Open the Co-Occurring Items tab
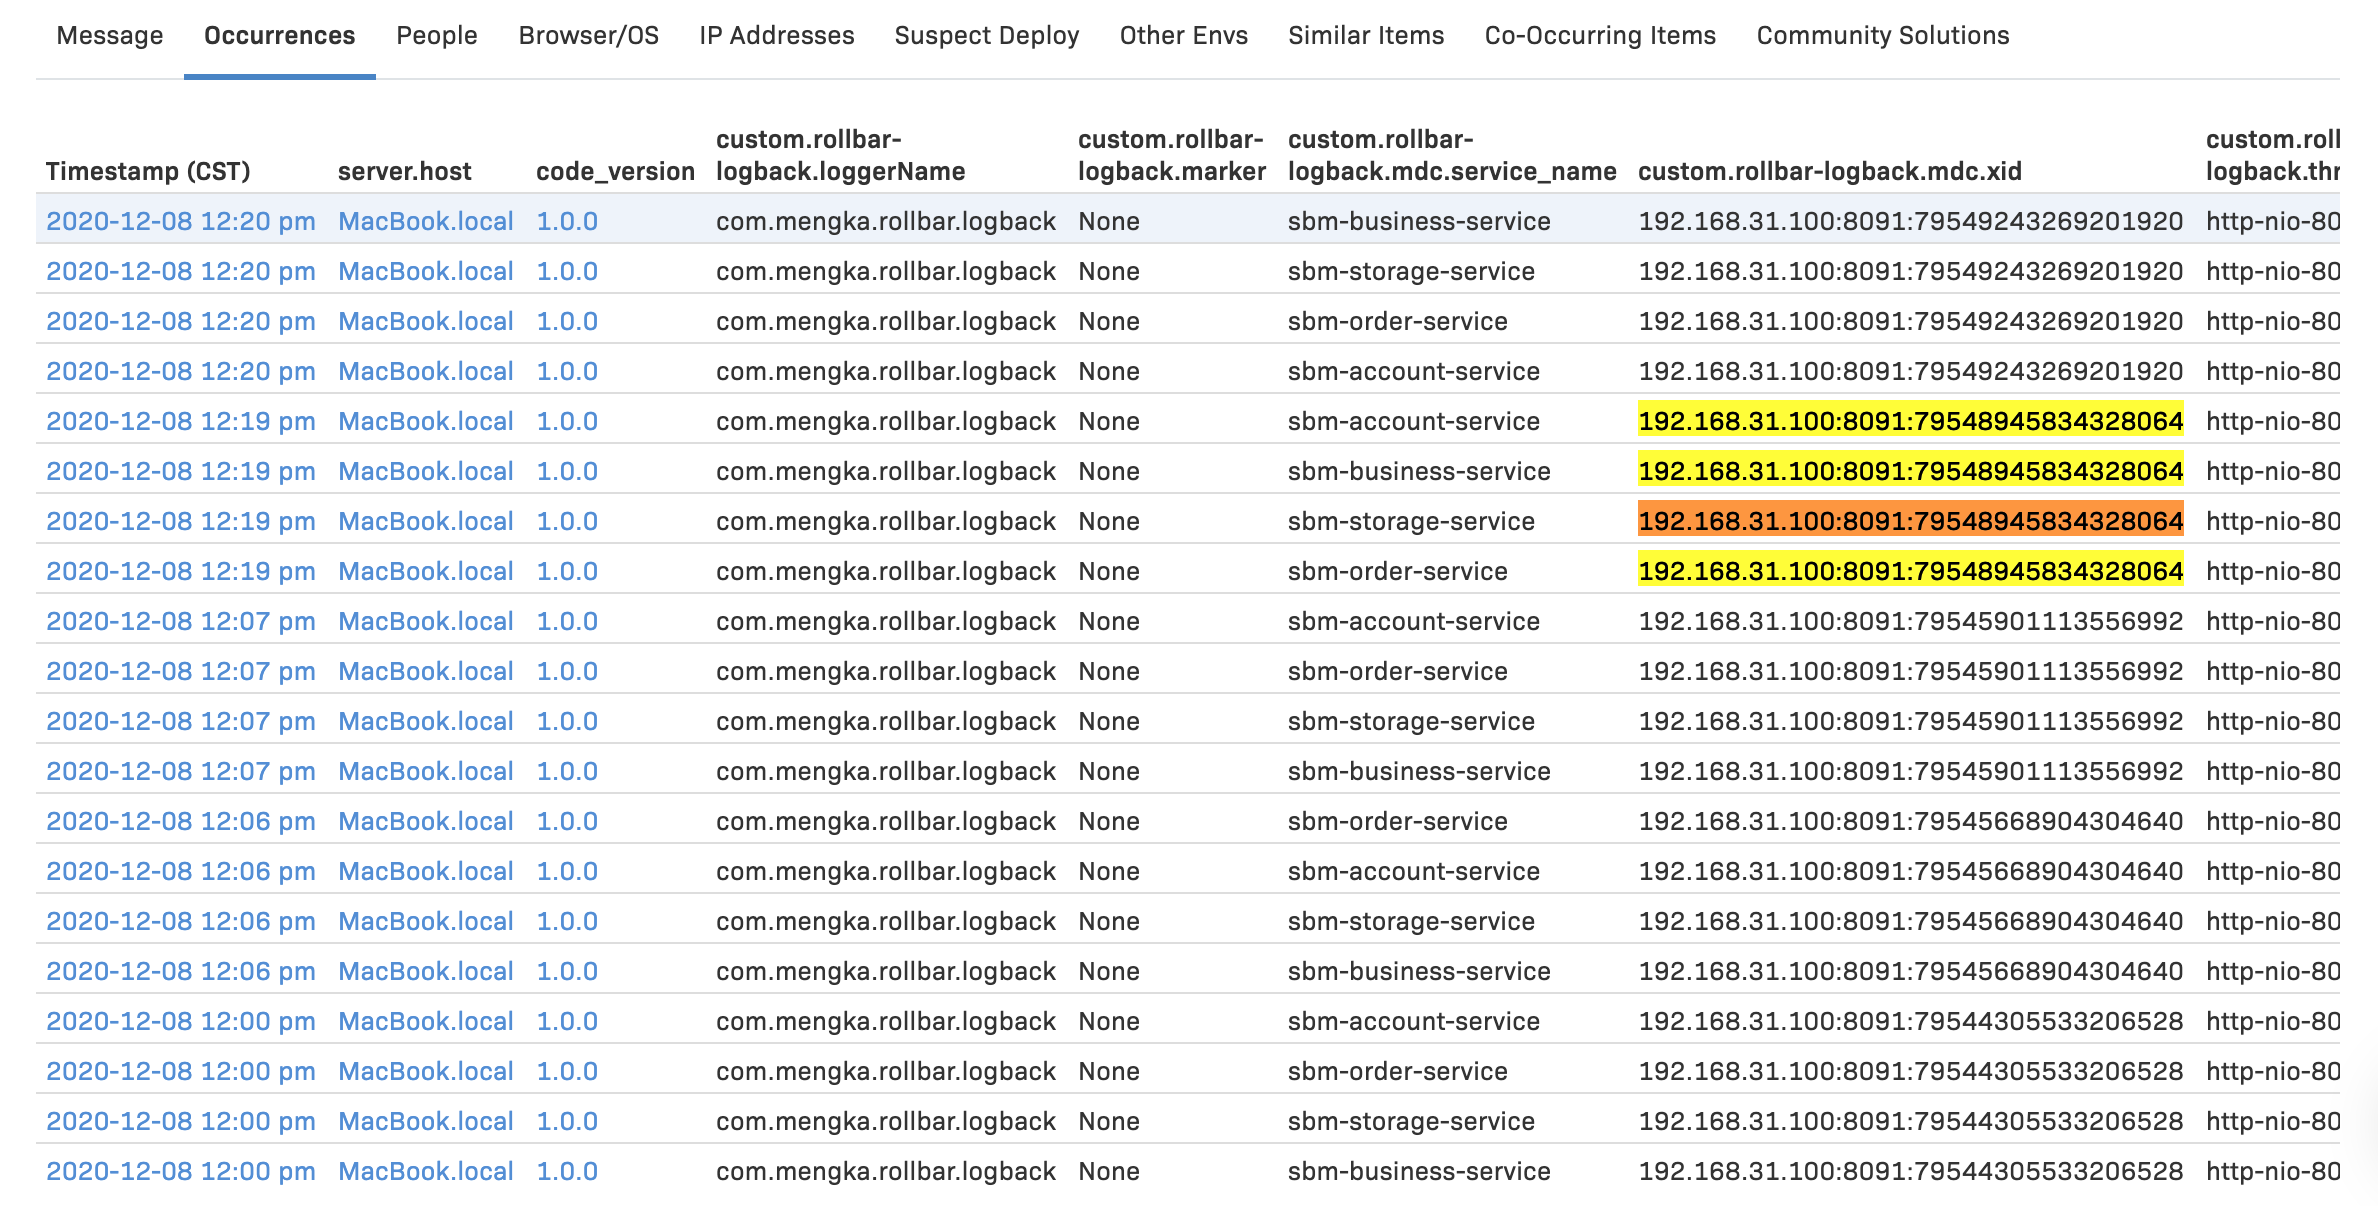This screenshot has height=1206, width=2378. pos(1599,36)
